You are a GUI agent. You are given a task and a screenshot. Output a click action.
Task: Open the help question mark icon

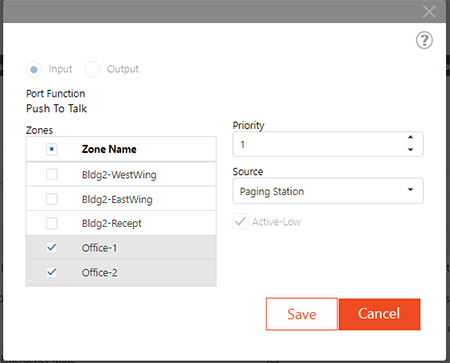click(x=424, y=40)
